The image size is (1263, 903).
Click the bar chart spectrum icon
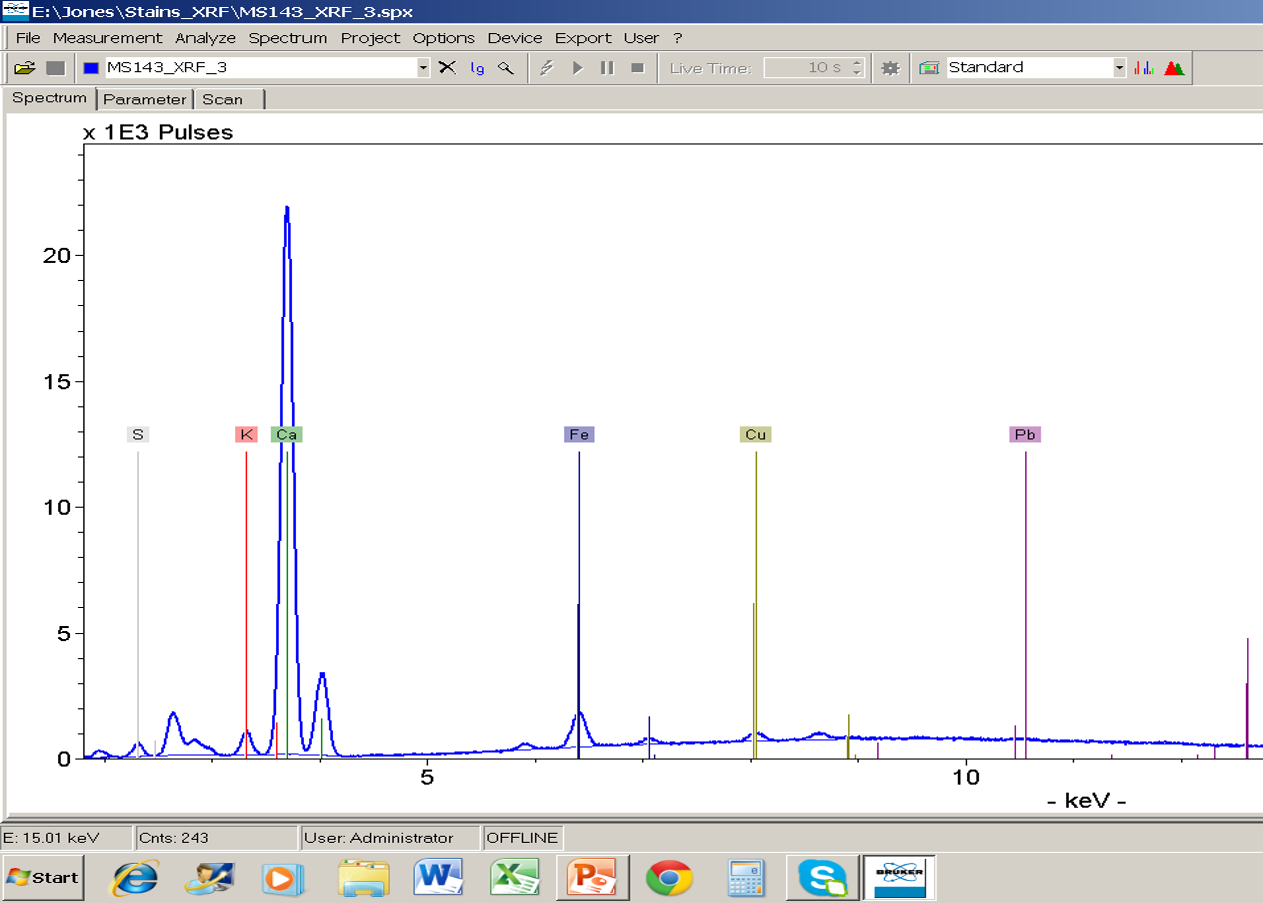[1144, 68]
